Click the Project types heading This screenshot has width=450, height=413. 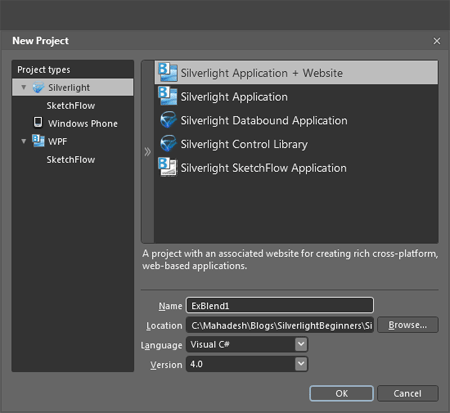coord(44,70)
